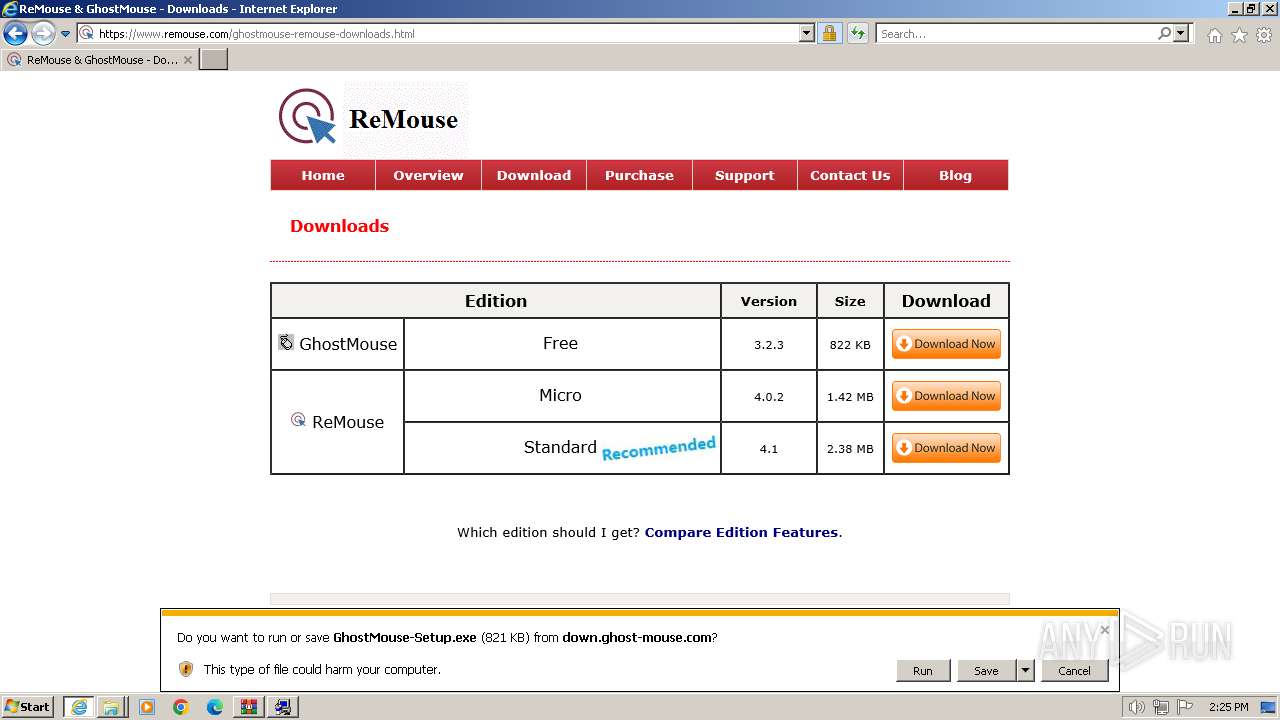Open the Chrome taskbar icon

pos(181,707)
